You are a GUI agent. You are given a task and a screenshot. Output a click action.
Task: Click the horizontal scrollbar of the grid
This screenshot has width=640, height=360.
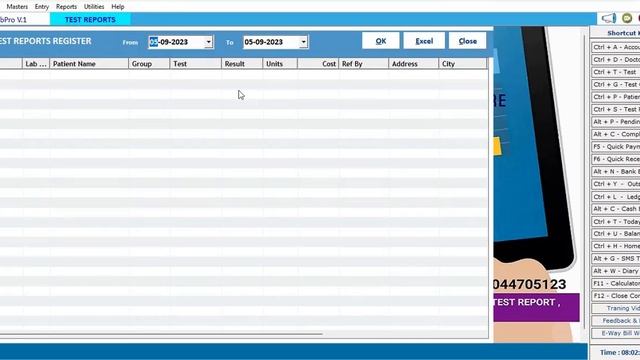point(161,334)
